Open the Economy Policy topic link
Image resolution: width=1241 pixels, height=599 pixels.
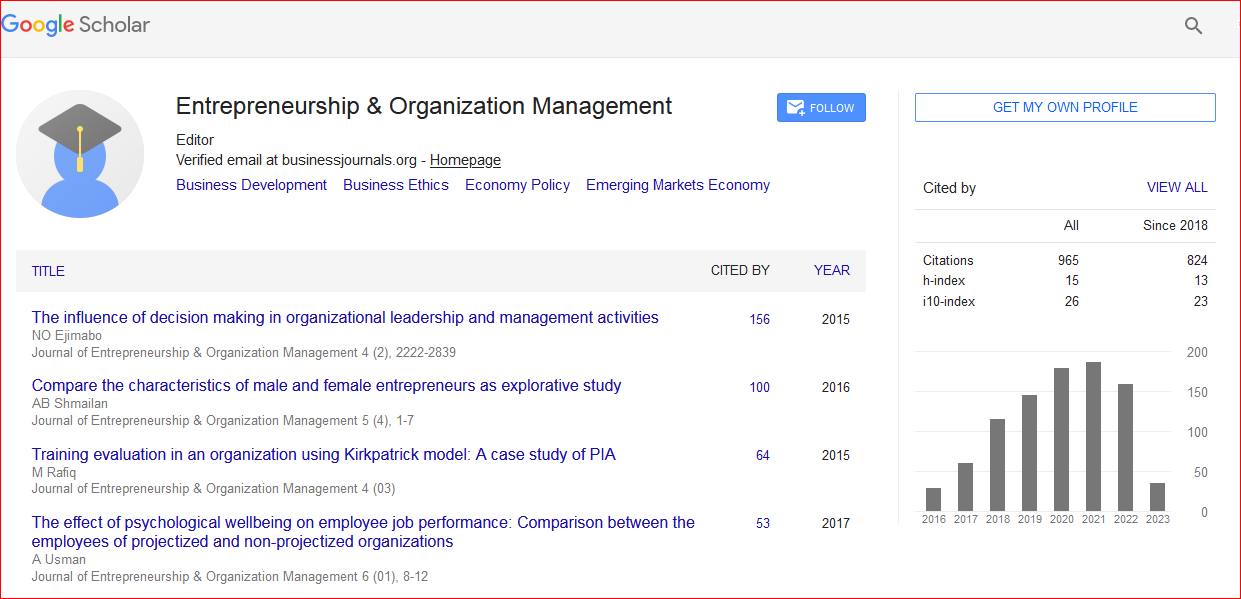517,185
